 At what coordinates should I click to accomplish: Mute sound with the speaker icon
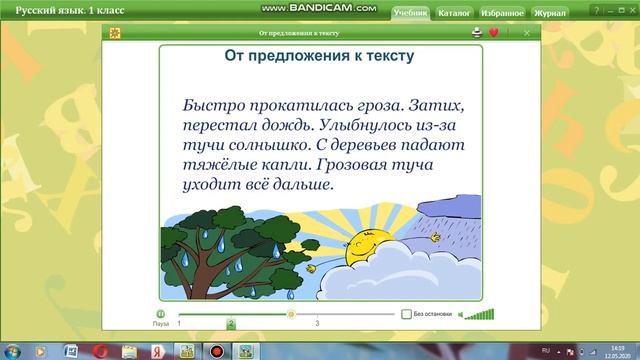click(460, 315)
